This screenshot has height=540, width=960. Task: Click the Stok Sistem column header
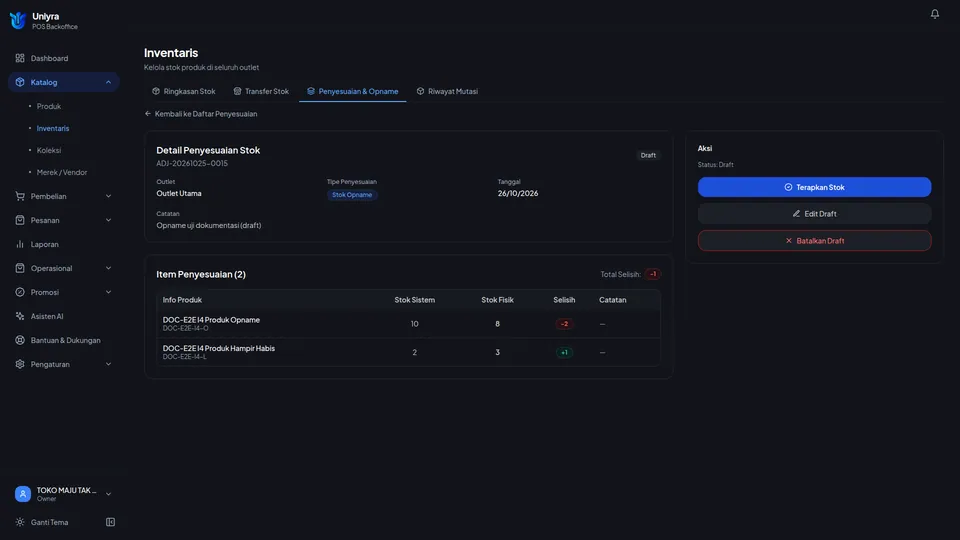click(x=414, y=300)
